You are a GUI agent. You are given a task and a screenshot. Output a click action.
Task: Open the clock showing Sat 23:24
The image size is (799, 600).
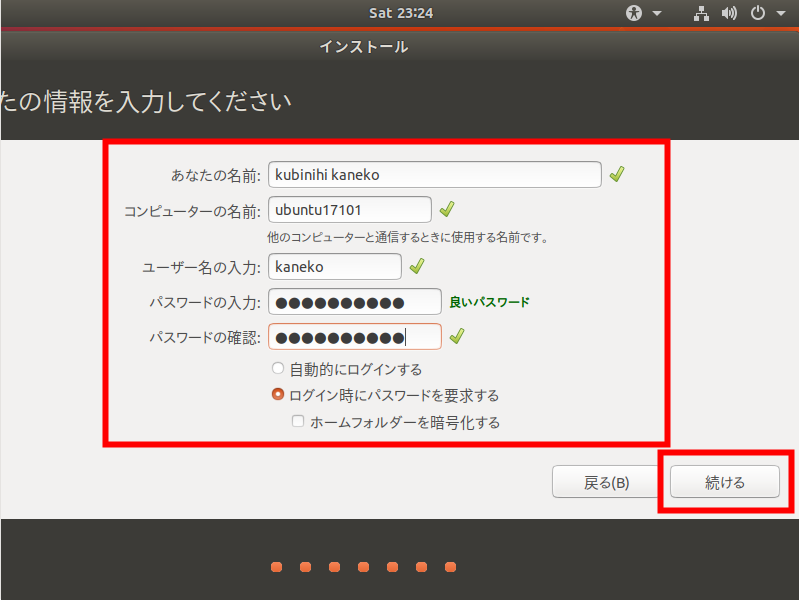pos(401,13)
